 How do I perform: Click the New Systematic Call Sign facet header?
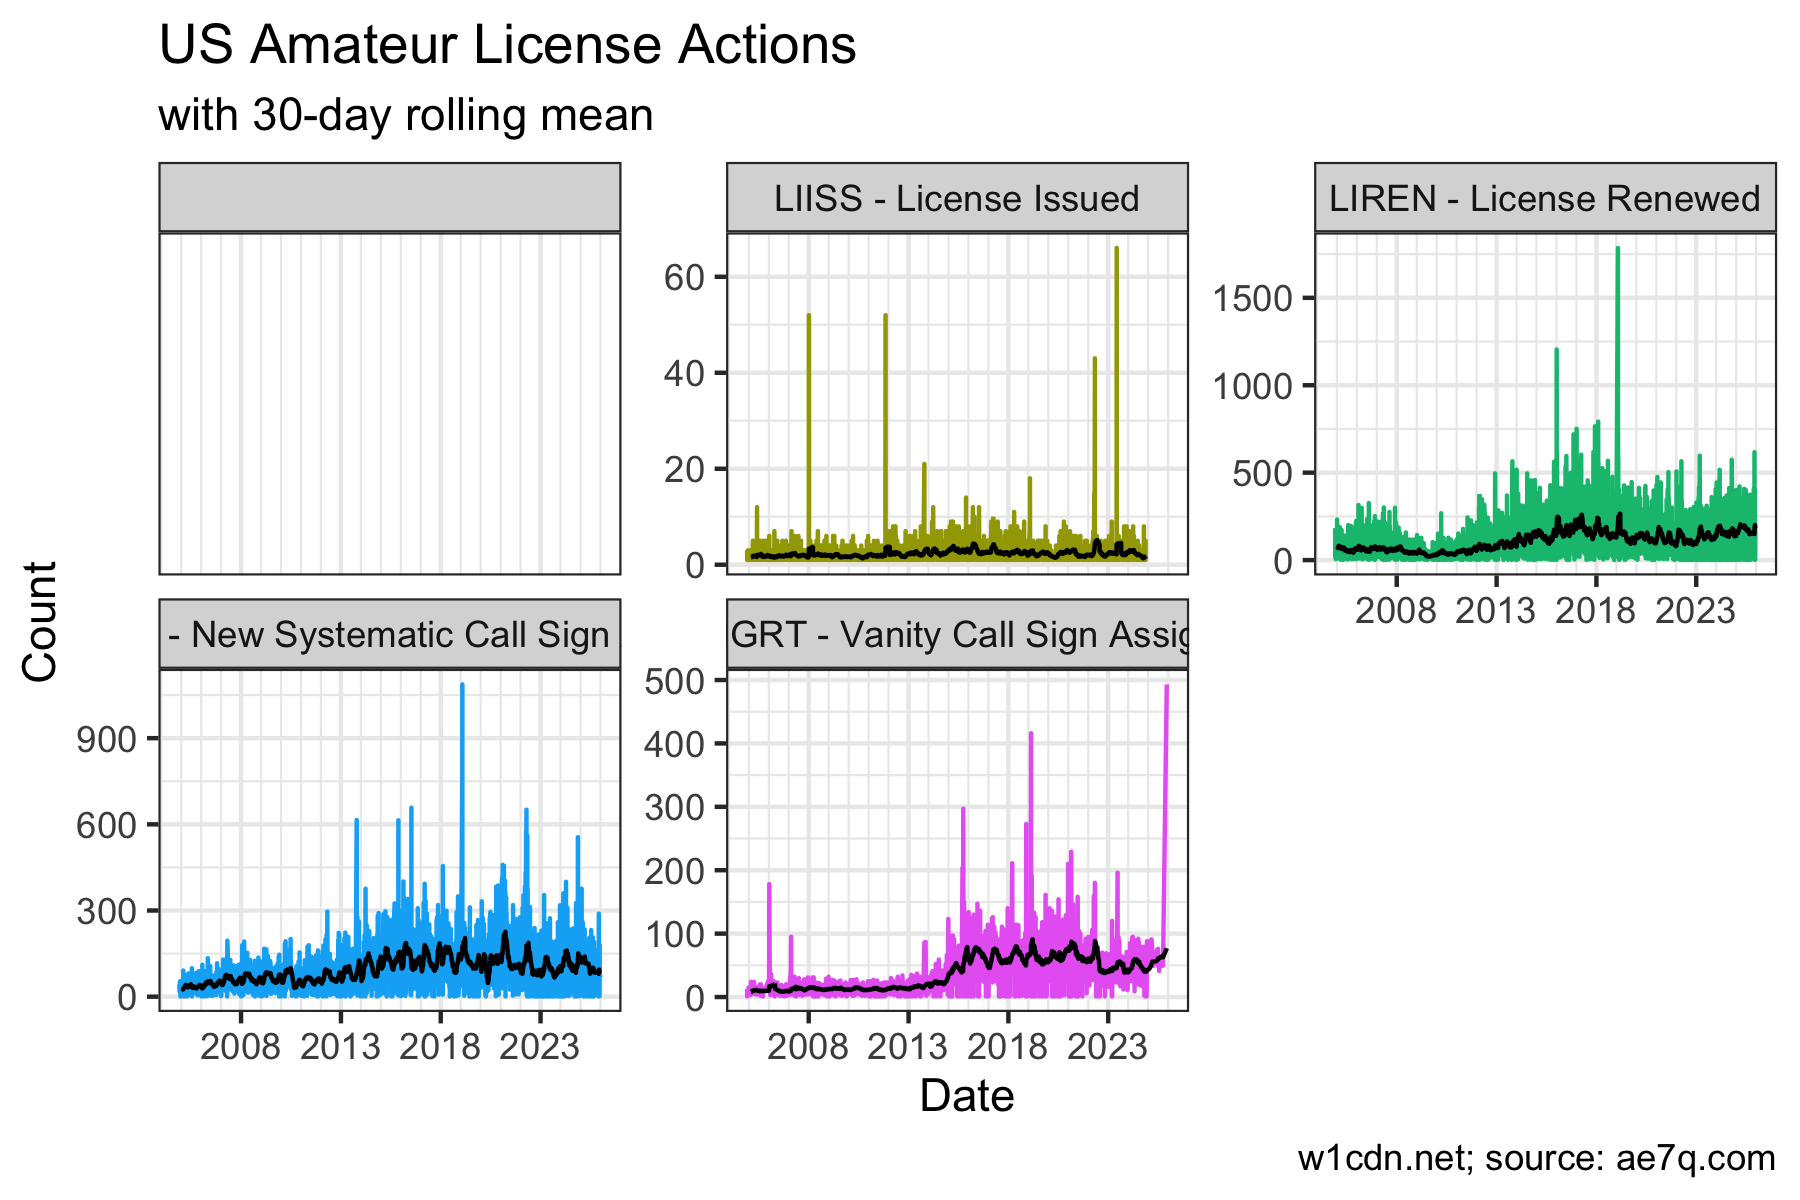(x=390, y=635)
